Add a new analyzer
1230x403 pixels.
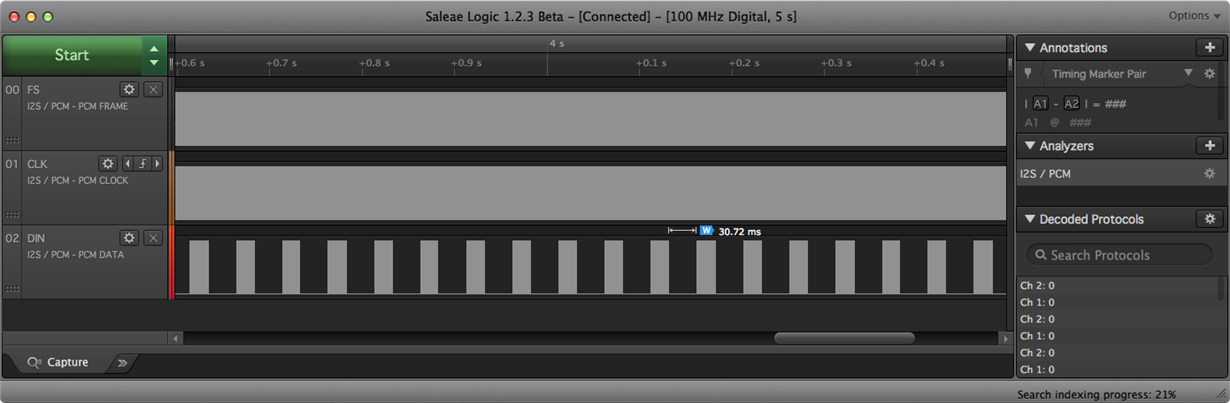[1209, 146]
